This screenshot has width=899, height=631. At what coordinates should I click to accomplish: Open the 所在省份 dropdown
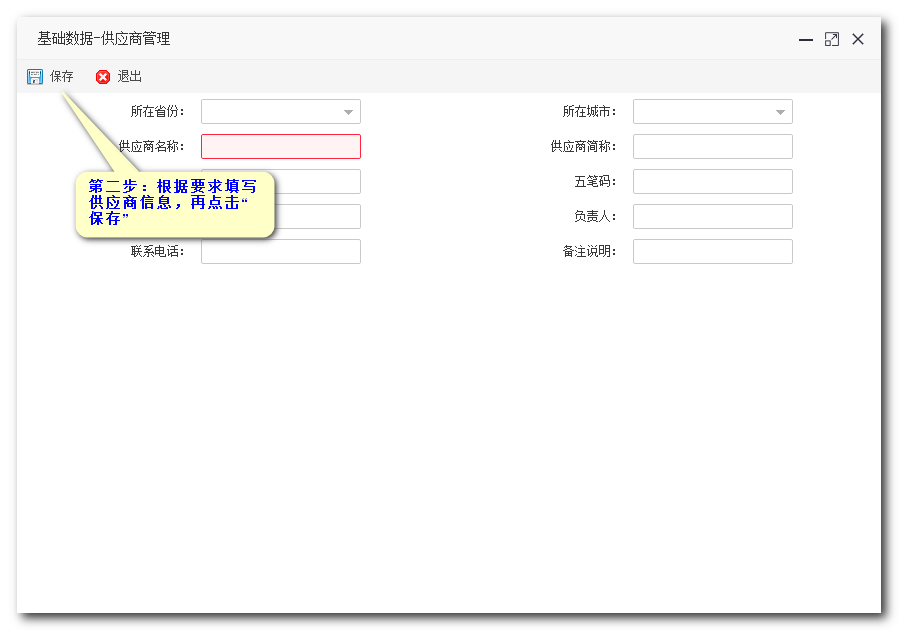point(281,112)
